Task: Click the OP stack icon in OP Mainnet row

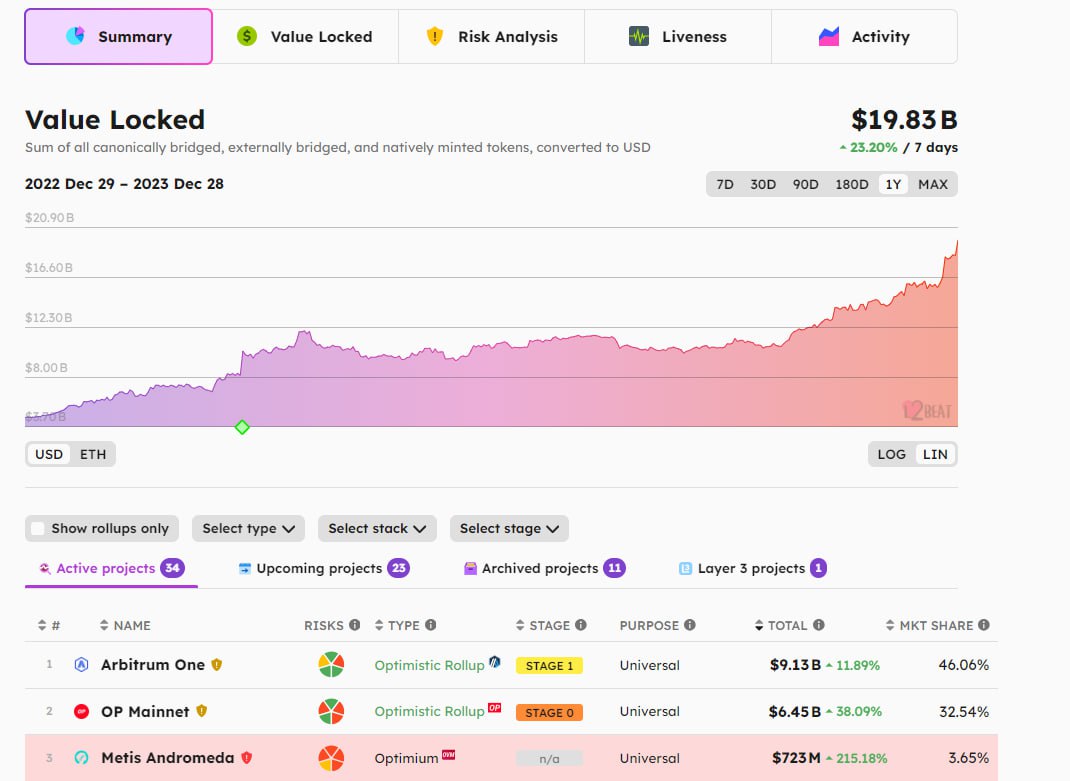Action: pyautogui.click(x=495, y=707)
